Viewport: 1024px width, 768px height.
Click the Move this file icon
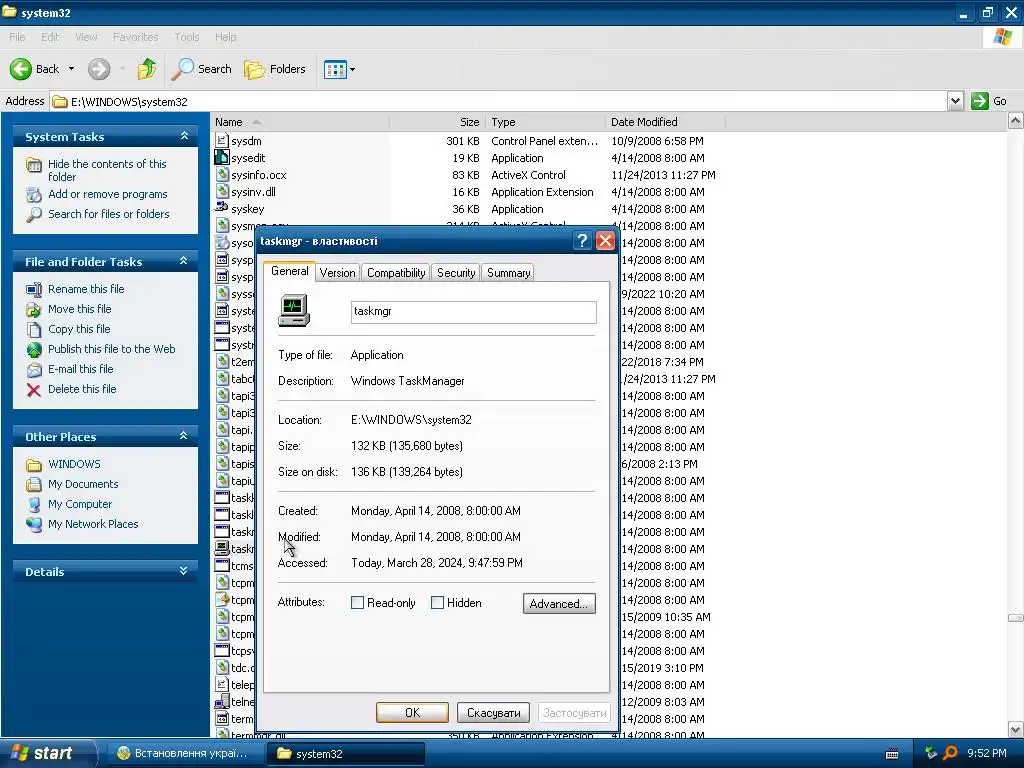pyautogui.click(x=34, y=310)
